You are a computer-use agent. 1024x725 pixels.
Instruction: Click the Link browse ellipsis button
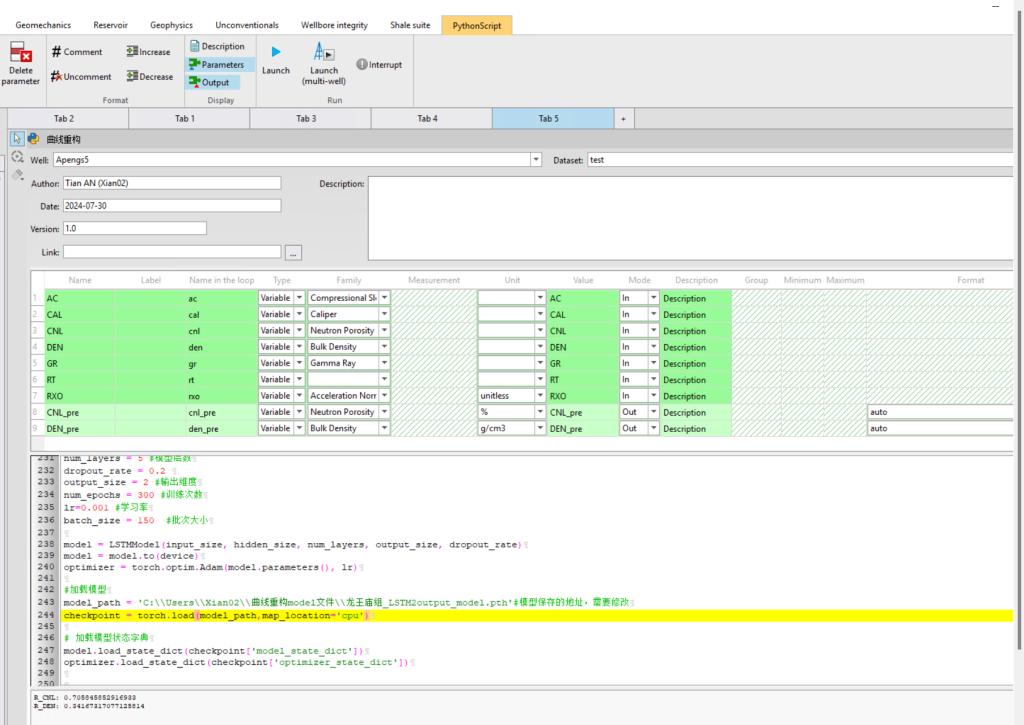pos(293,252)
